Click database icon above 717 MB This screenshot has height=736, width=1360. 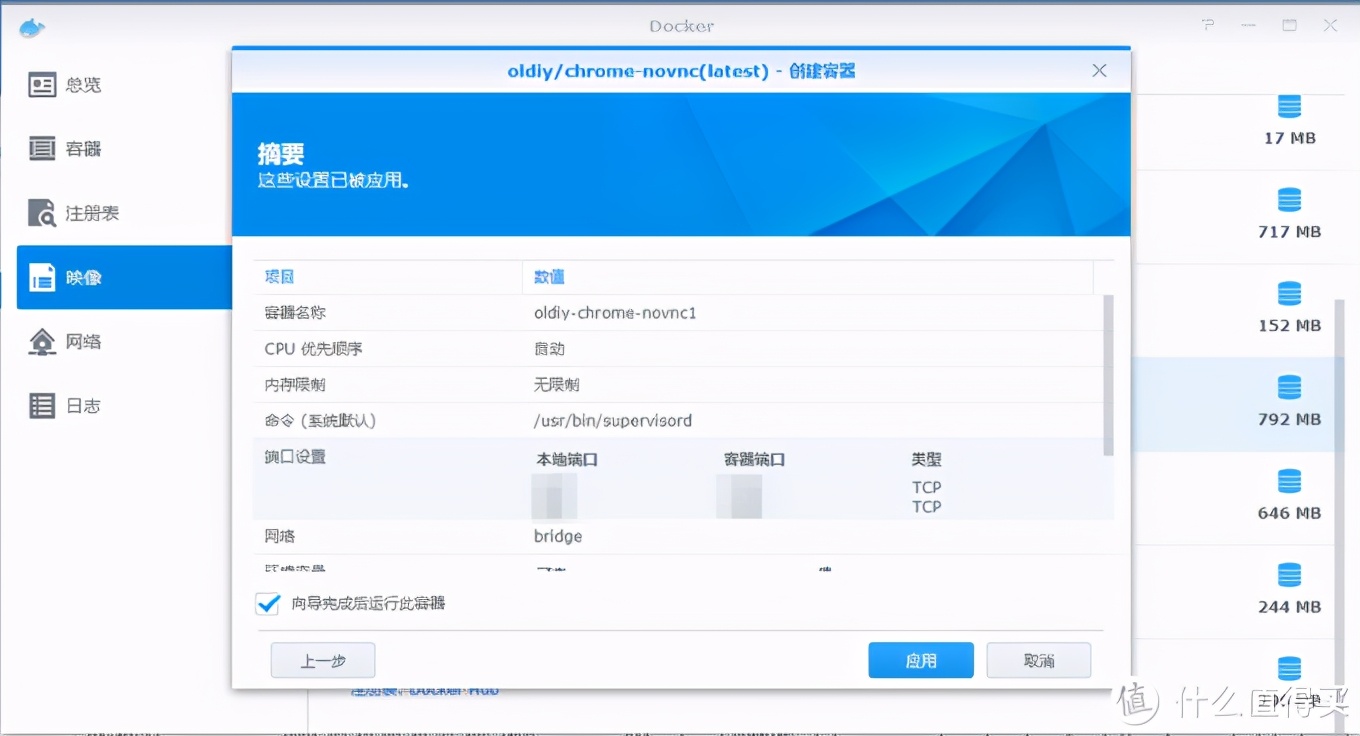(x=1289, y=200)
